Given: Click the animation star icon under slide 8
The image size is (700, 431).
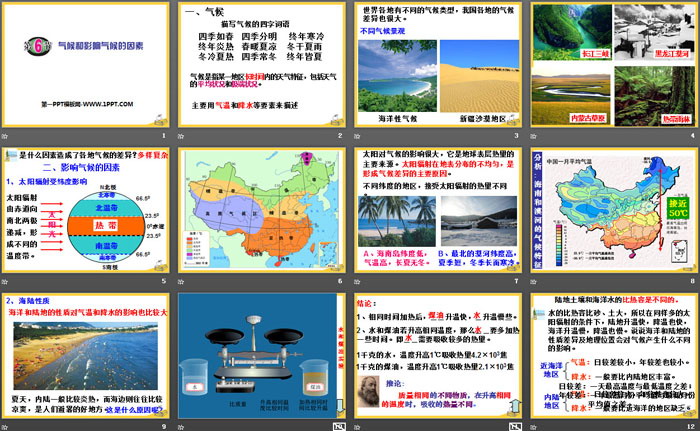Looking at the screenshot, I should tap(533, 281).
